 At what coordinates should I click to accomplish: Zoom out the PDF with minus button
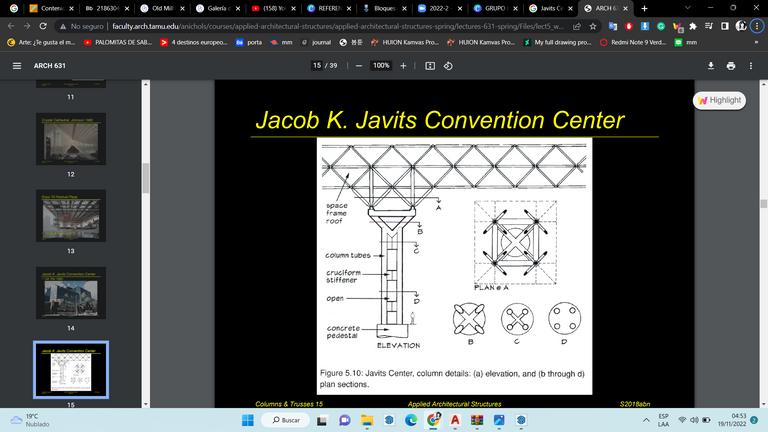click(x=359, y=66)
